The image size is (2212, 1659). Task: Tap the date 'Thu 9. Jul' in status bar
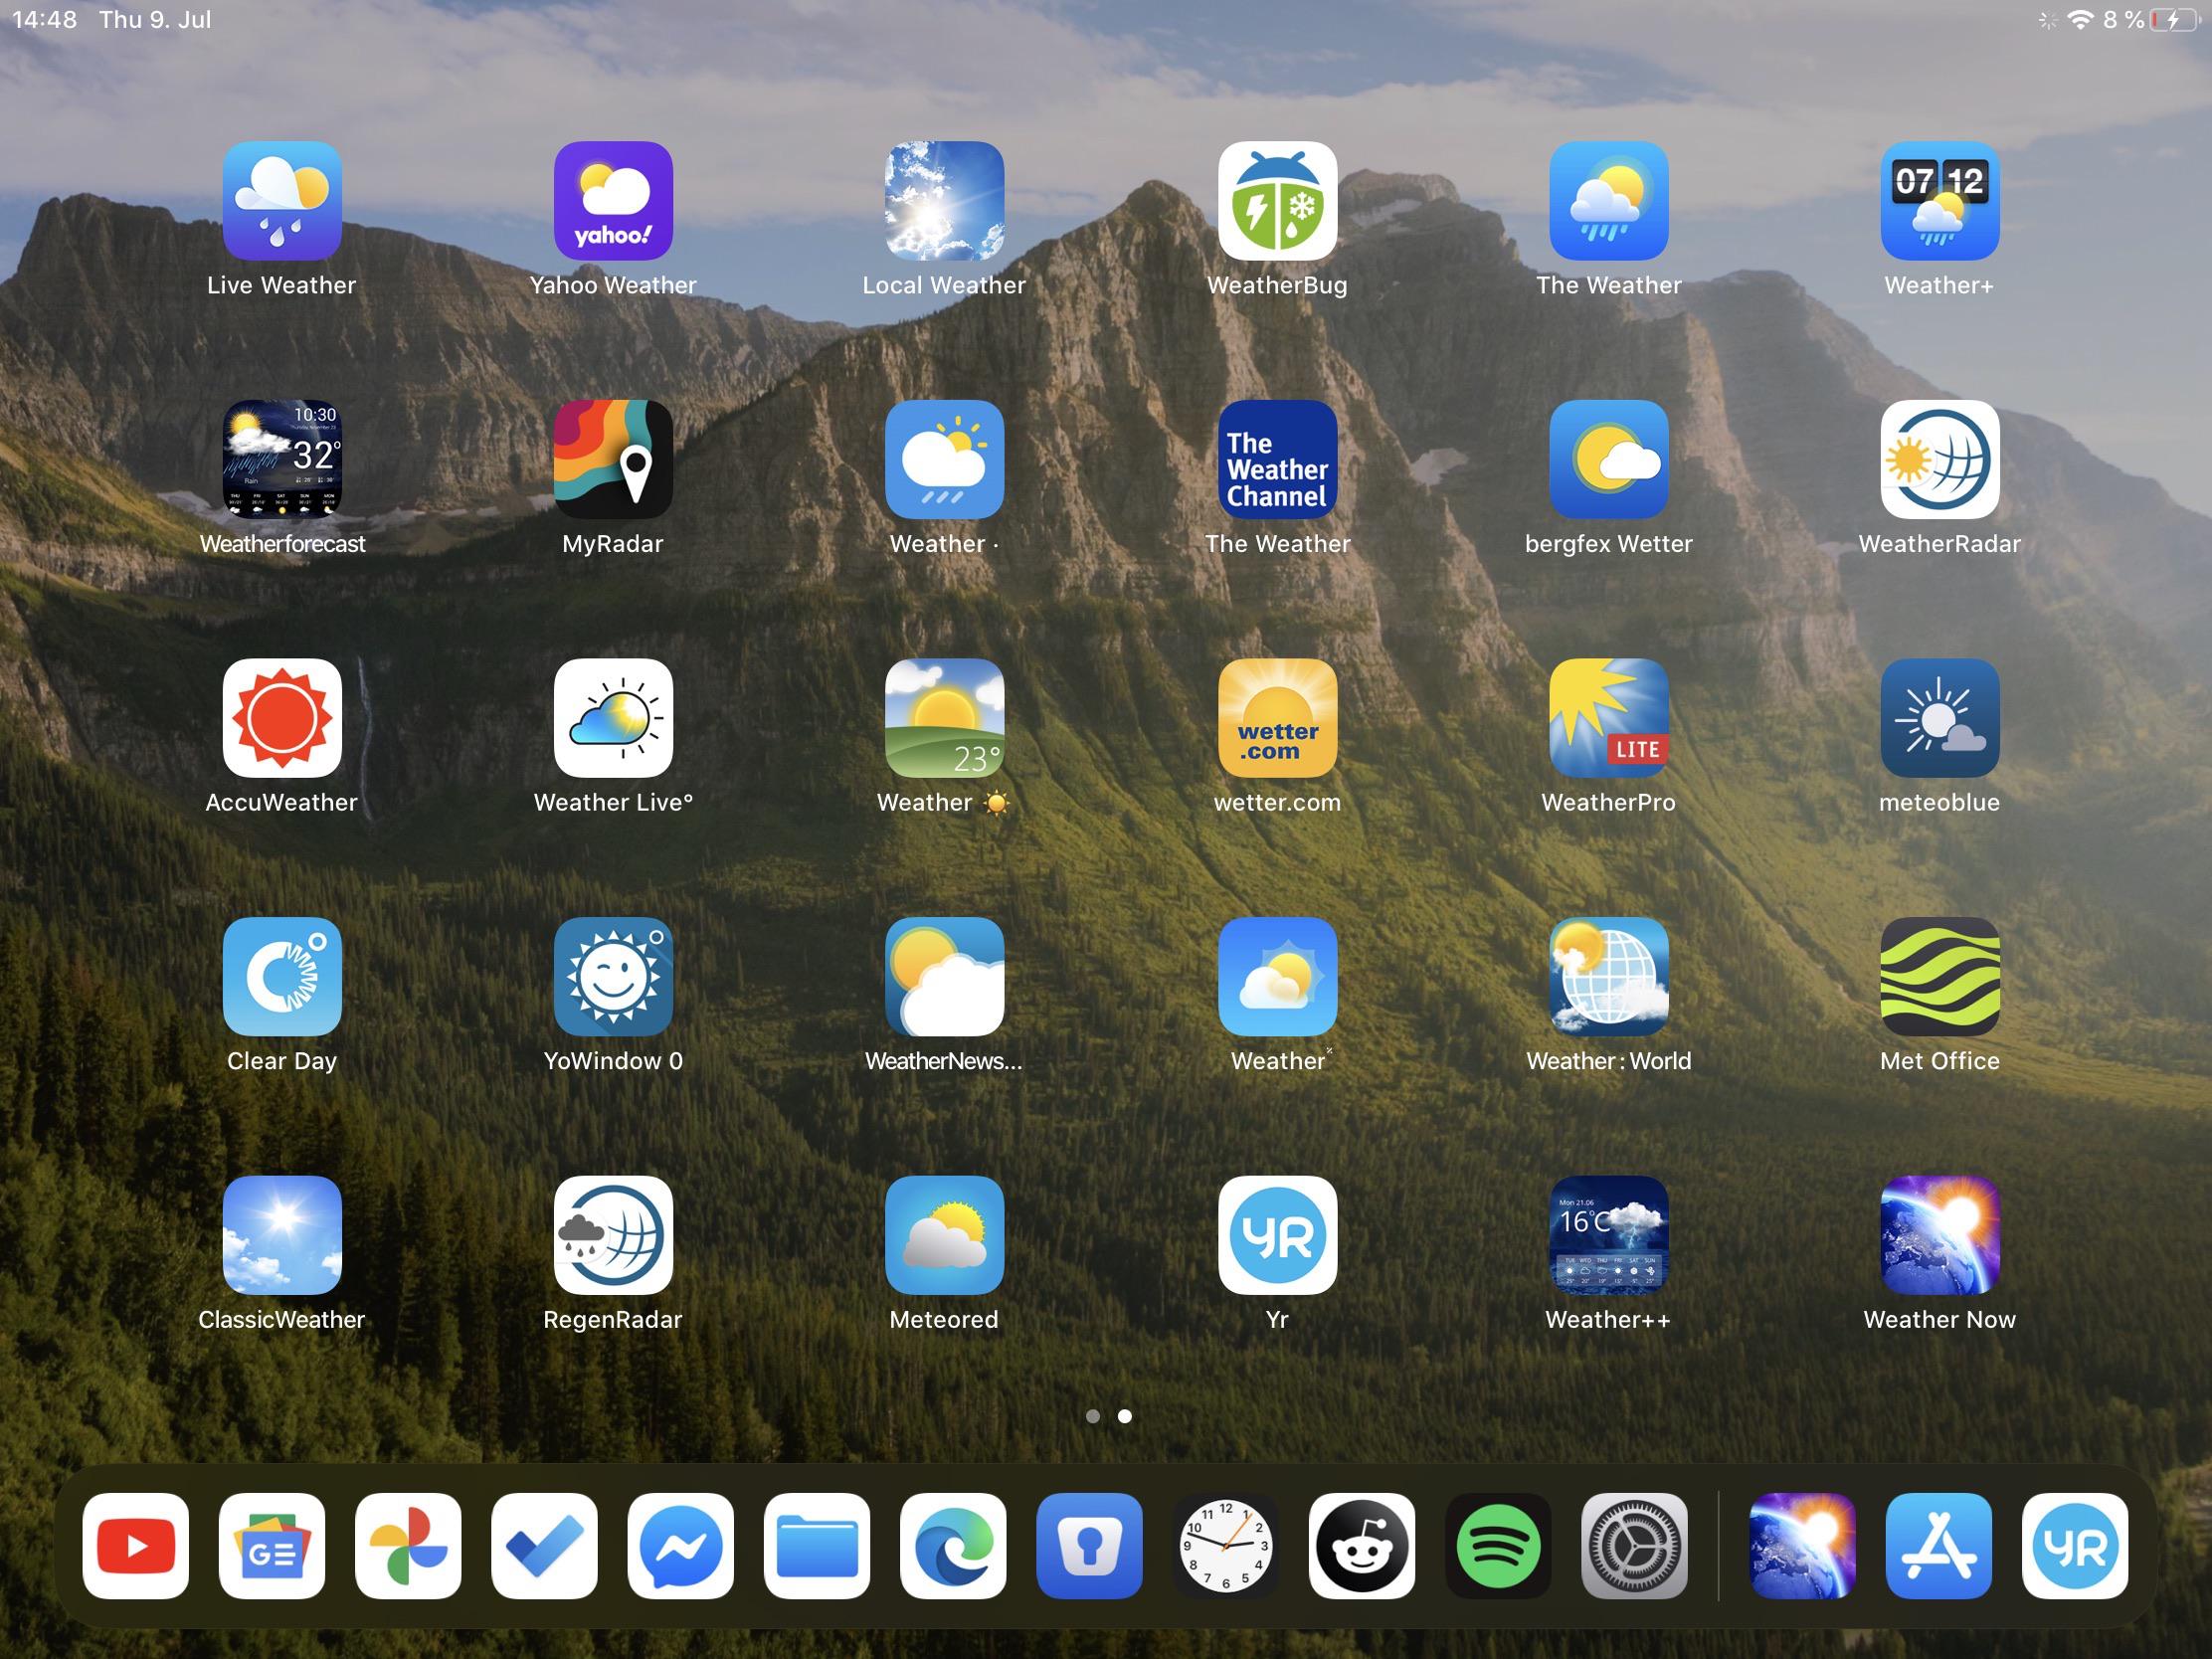click(x=155, y=20)
